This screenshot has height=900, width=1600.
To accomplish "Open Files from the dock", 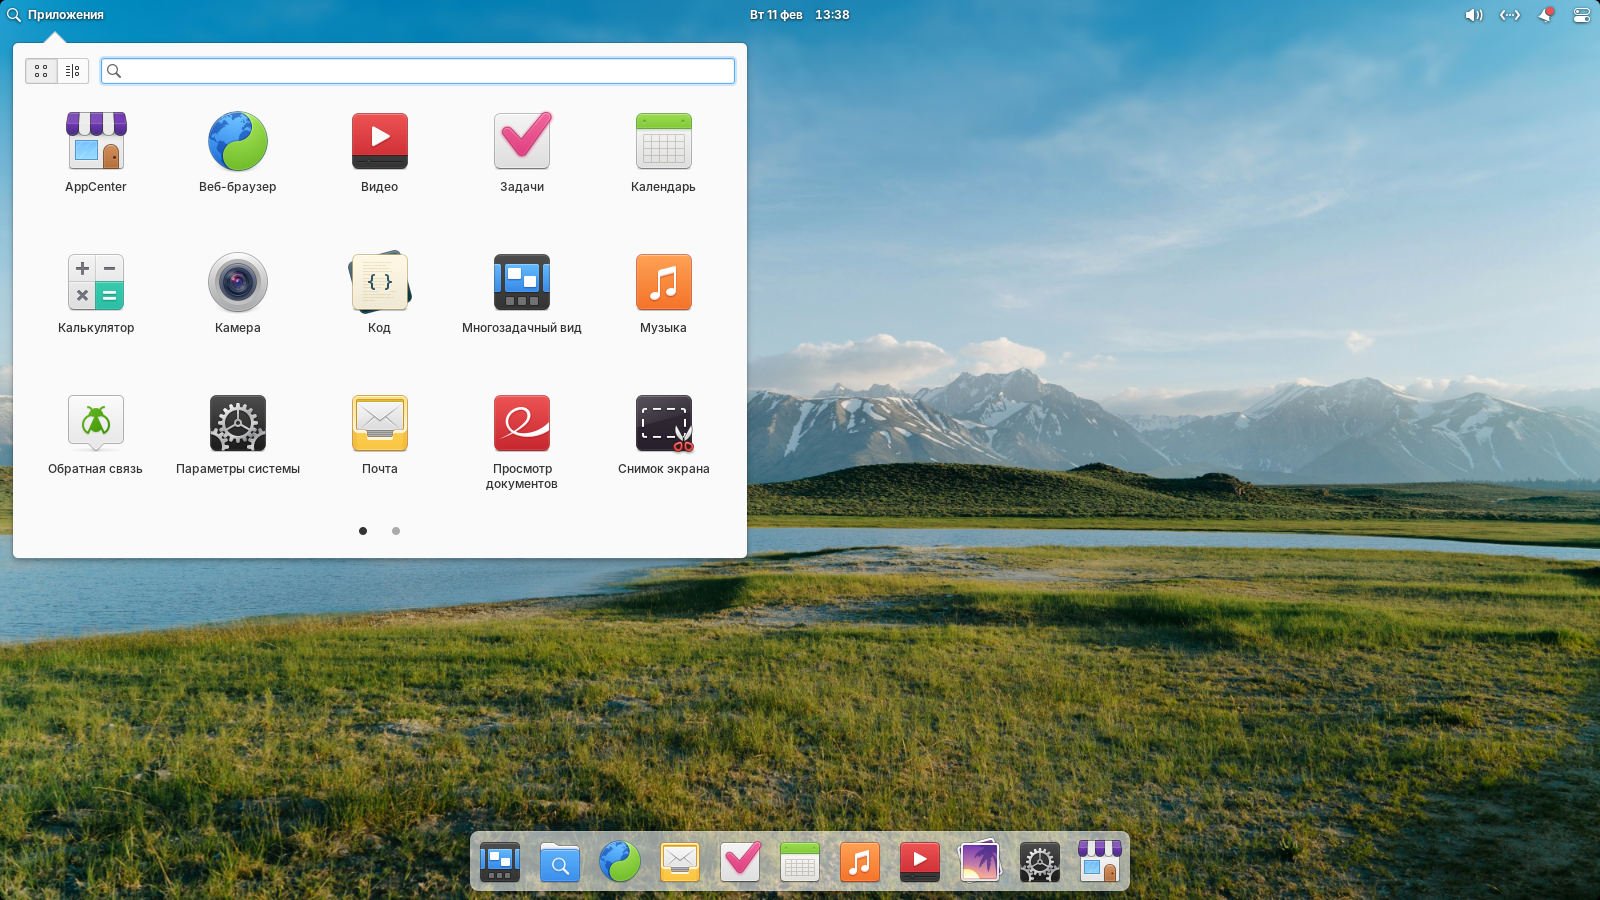I will [x=560, y=862].
